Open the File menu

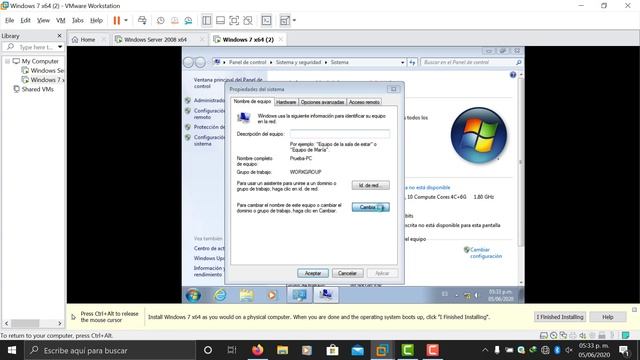[x=9, y=20]
